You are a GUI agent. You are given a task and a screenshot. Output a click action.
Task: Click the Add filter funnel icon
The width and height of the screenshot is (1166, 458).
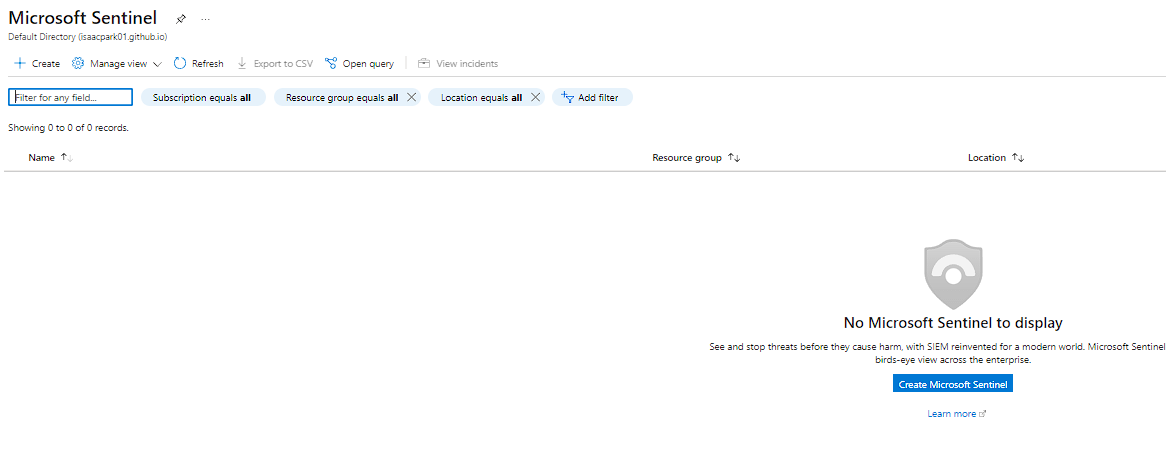[x=567, y=97]
